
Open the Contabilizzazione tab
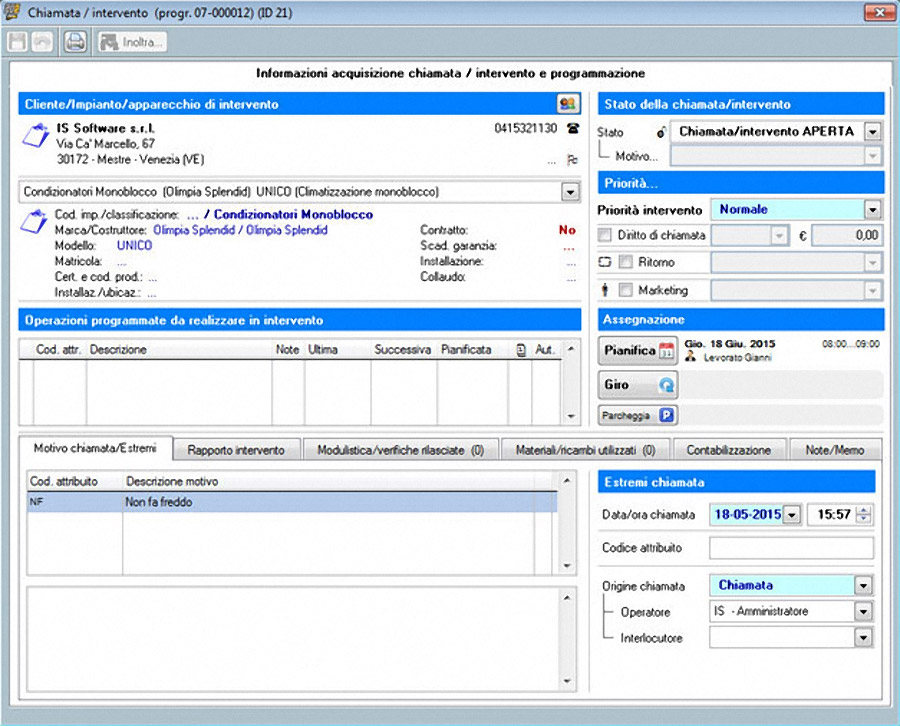pos(729,450)
